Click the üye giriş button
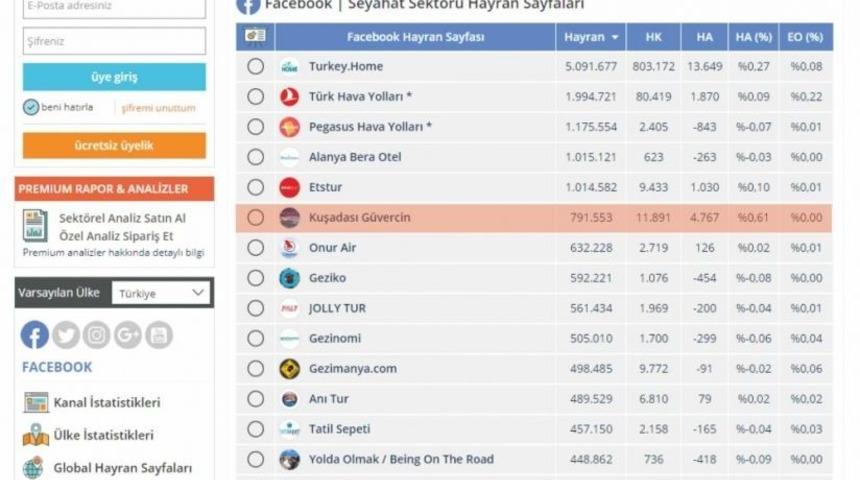Screen dimensions: 860x480 (x=114, y=77)
